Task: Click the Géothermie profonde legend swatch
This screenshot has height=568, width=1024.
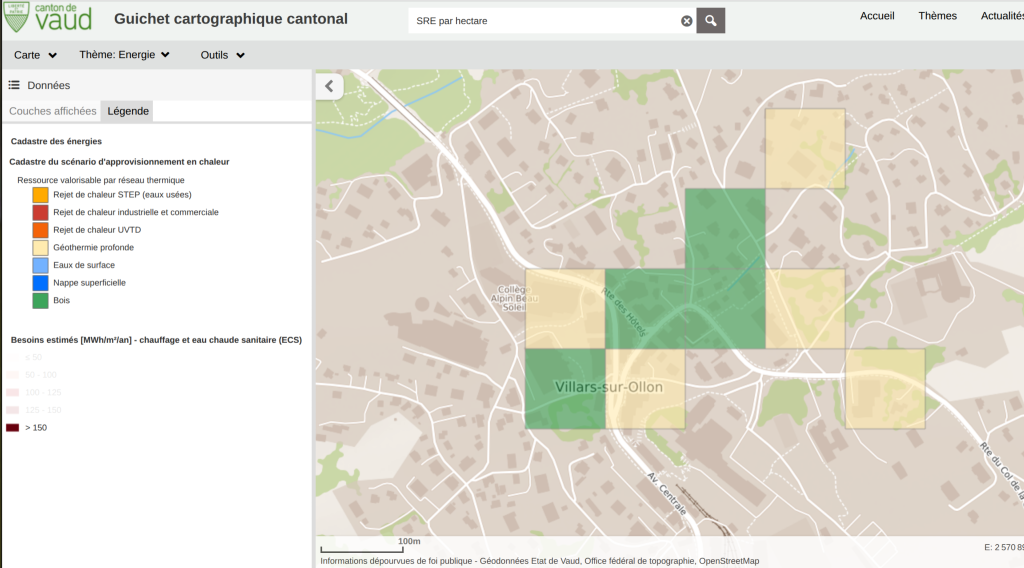Action: tap(40, 248)
